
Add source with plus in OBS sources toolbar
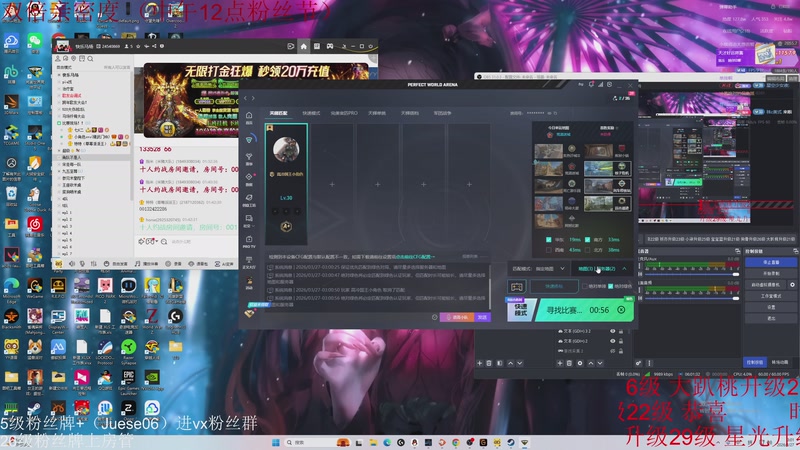pos(560,363)
